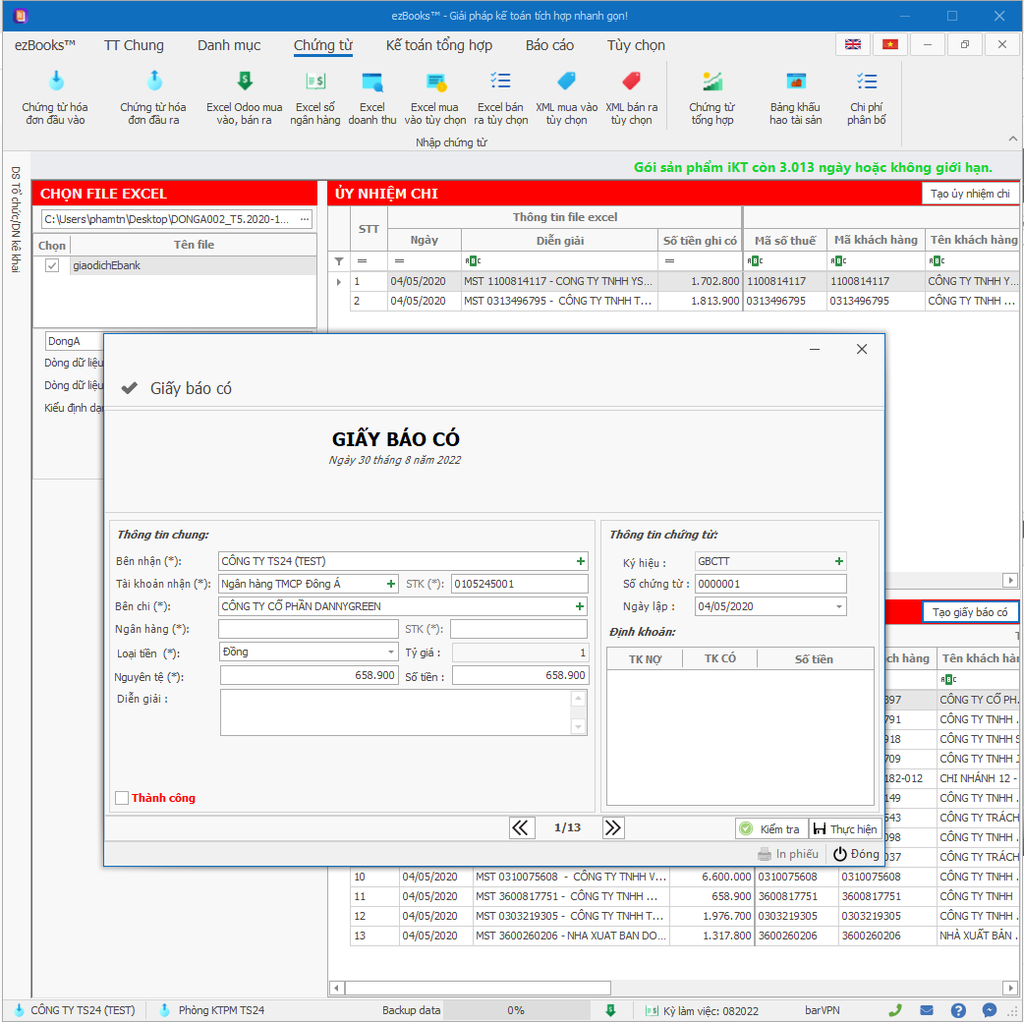
Task: Open the Báo cáo menu tab
Action: (x=549, y=45)
